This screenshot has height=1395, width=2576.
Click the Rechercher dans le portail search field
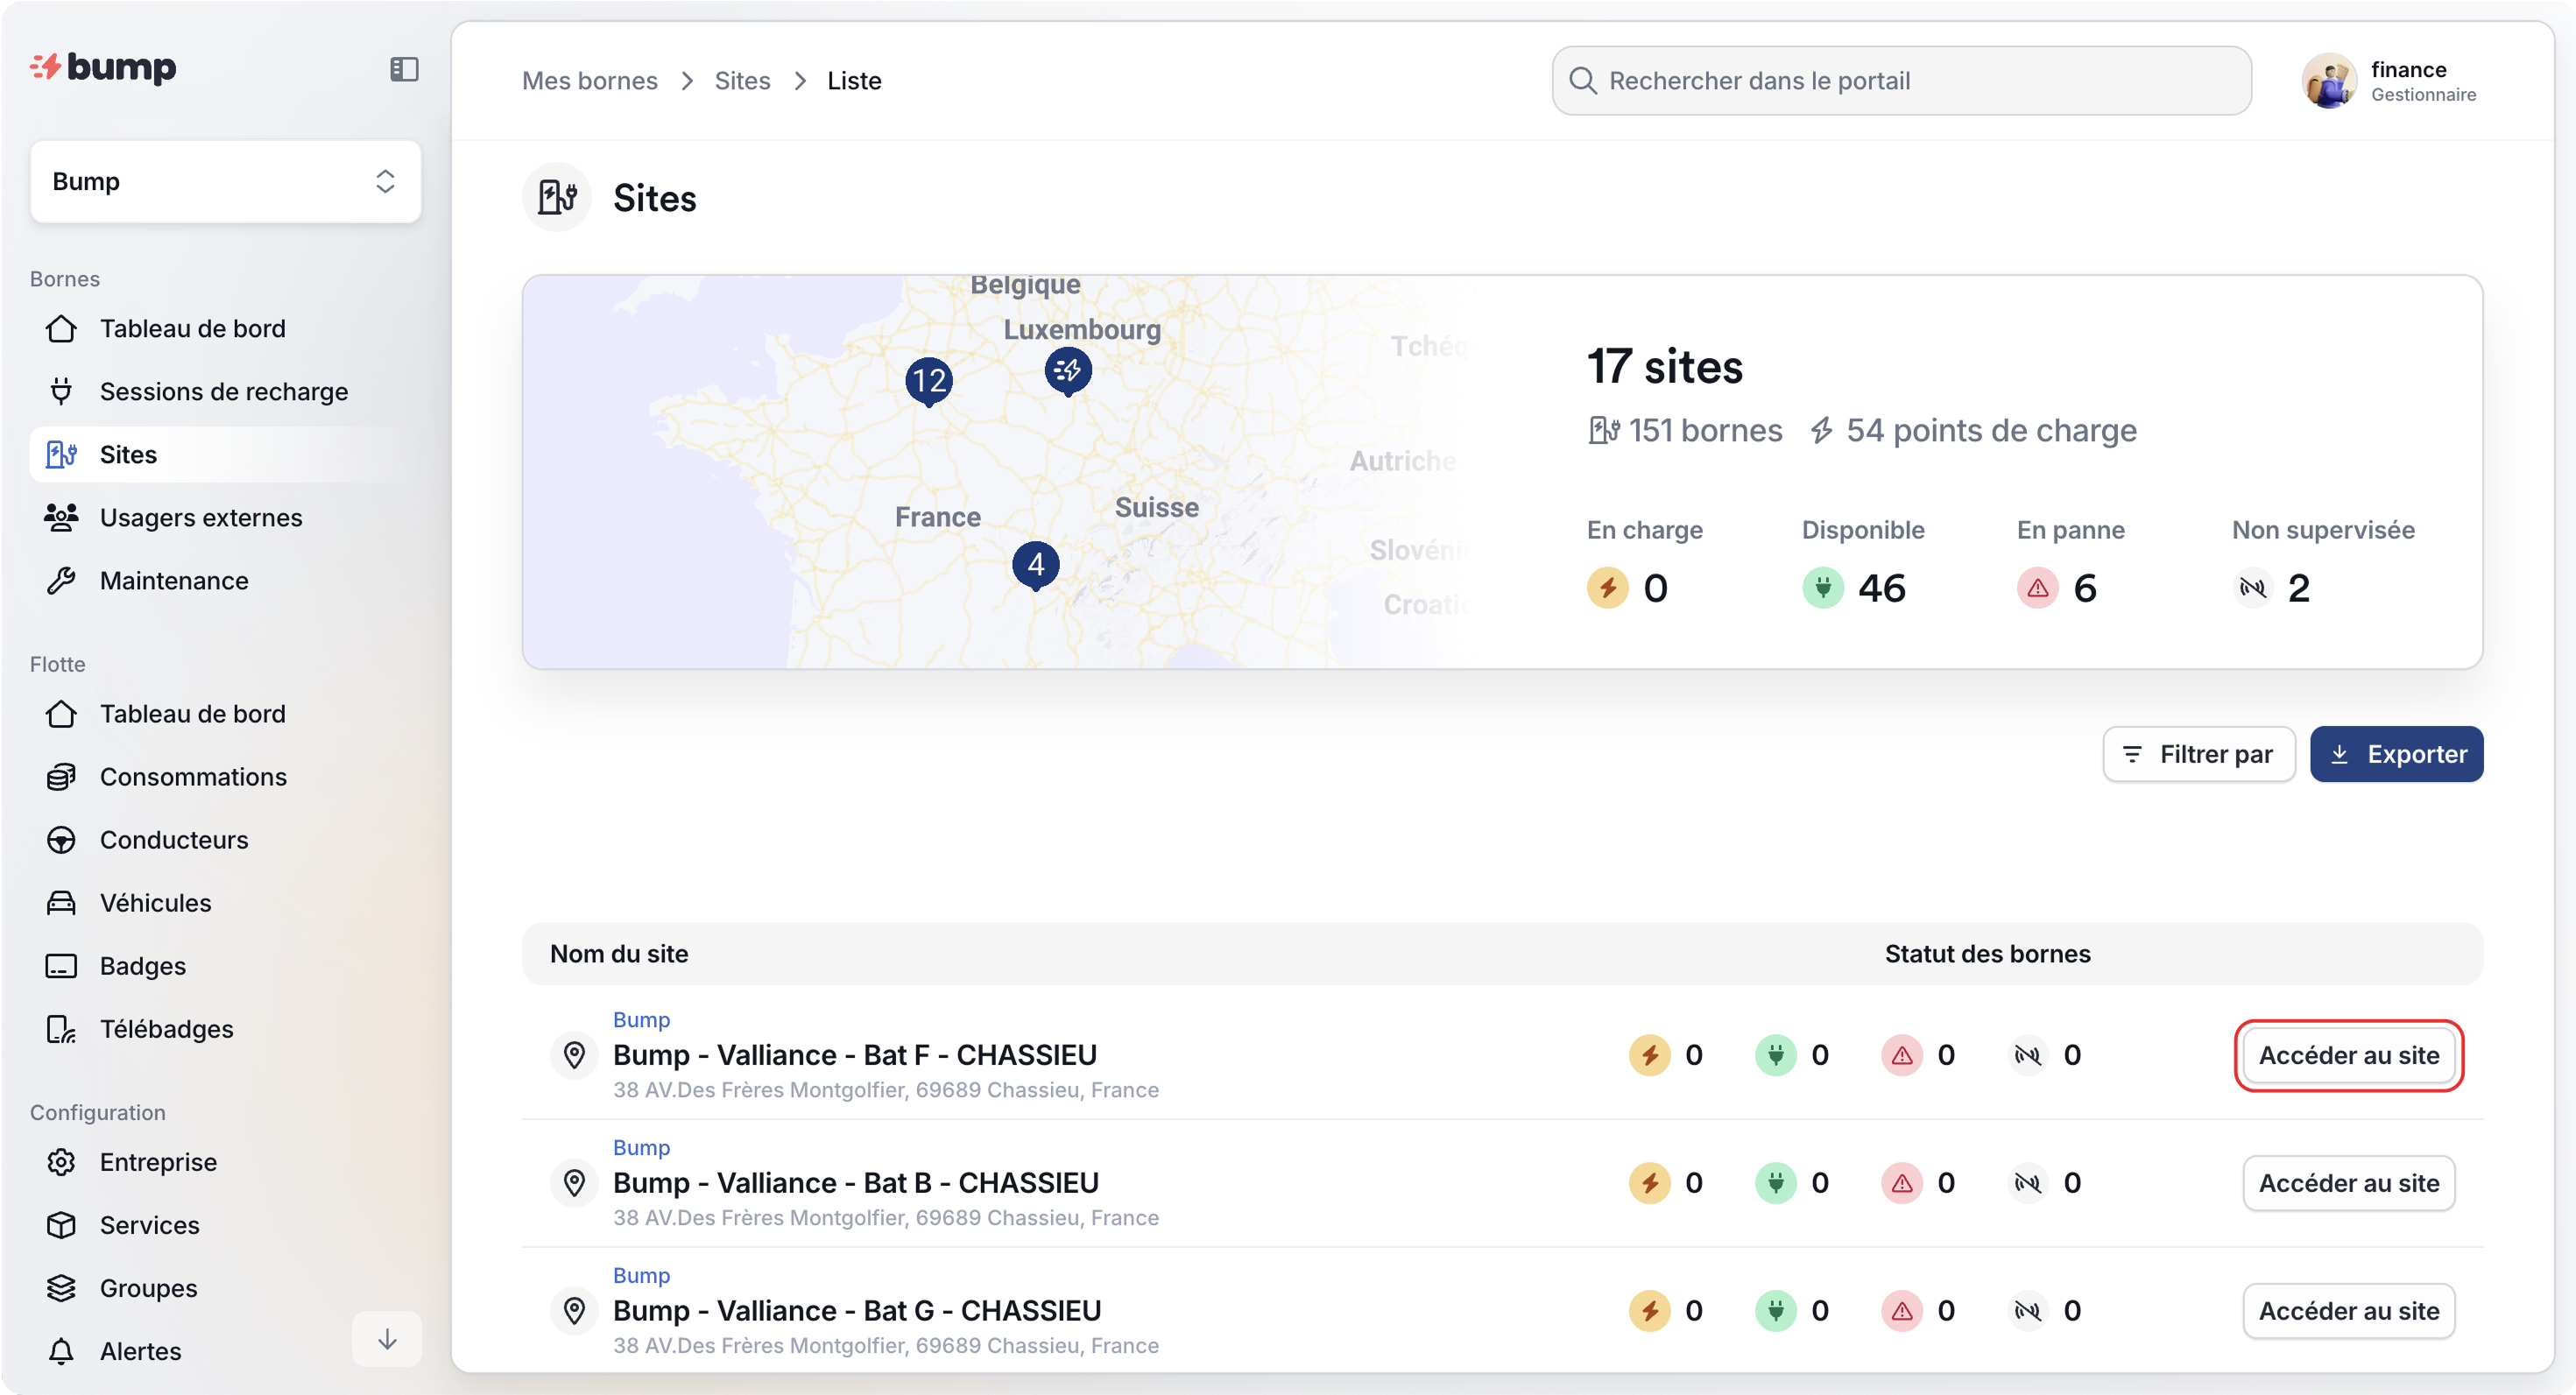pyautogui.click(x=1900, y=81)
